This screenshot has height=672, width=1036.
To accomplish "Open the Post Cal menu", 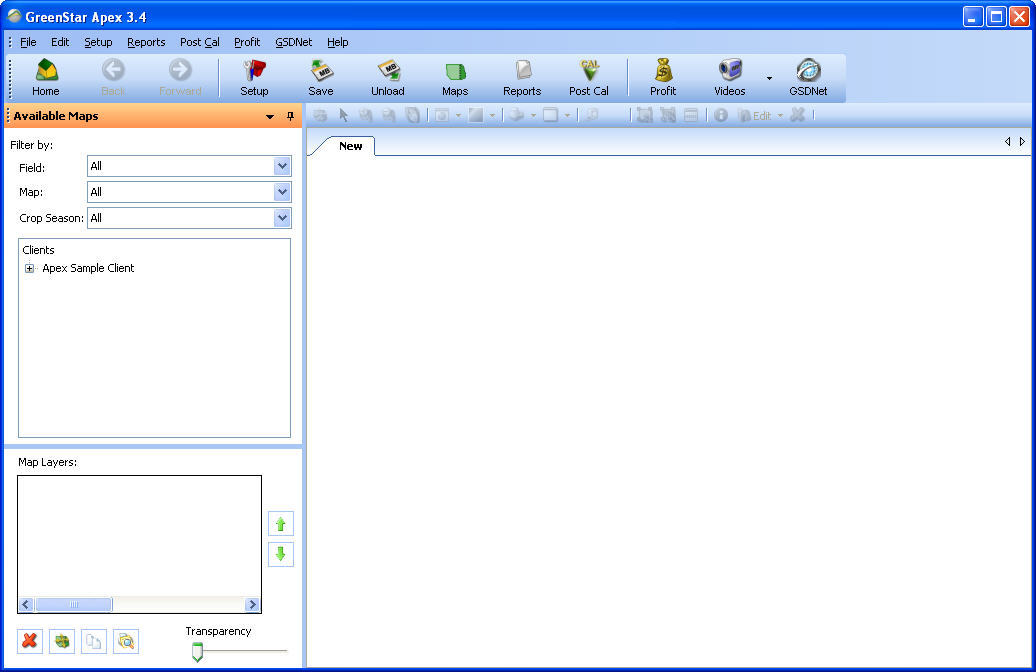I will pyautogui.click(x=200, y=42).
